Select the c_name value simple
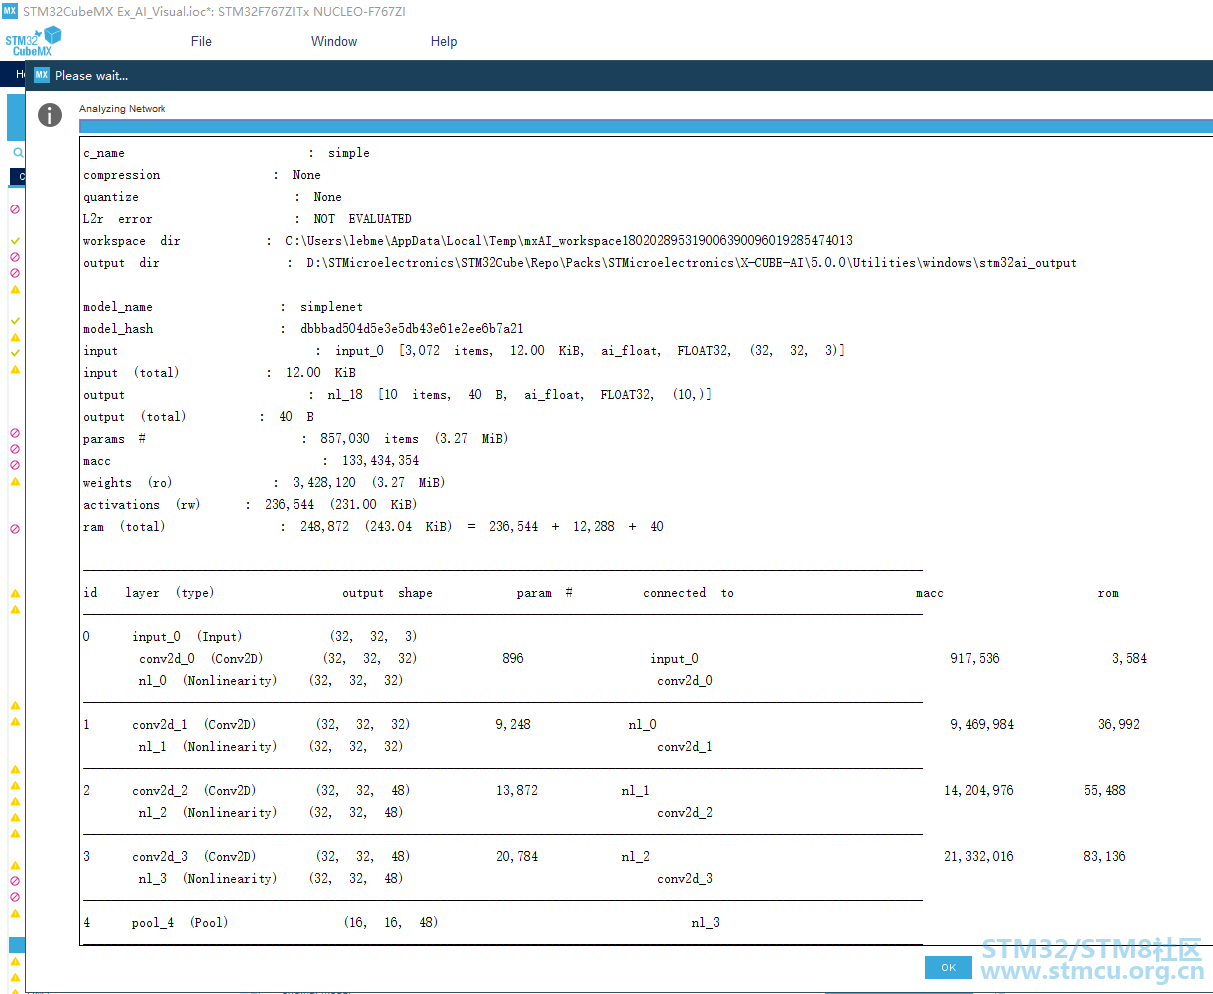The height and width of the screenshot is (994, 1213). (x=348, y=153)
